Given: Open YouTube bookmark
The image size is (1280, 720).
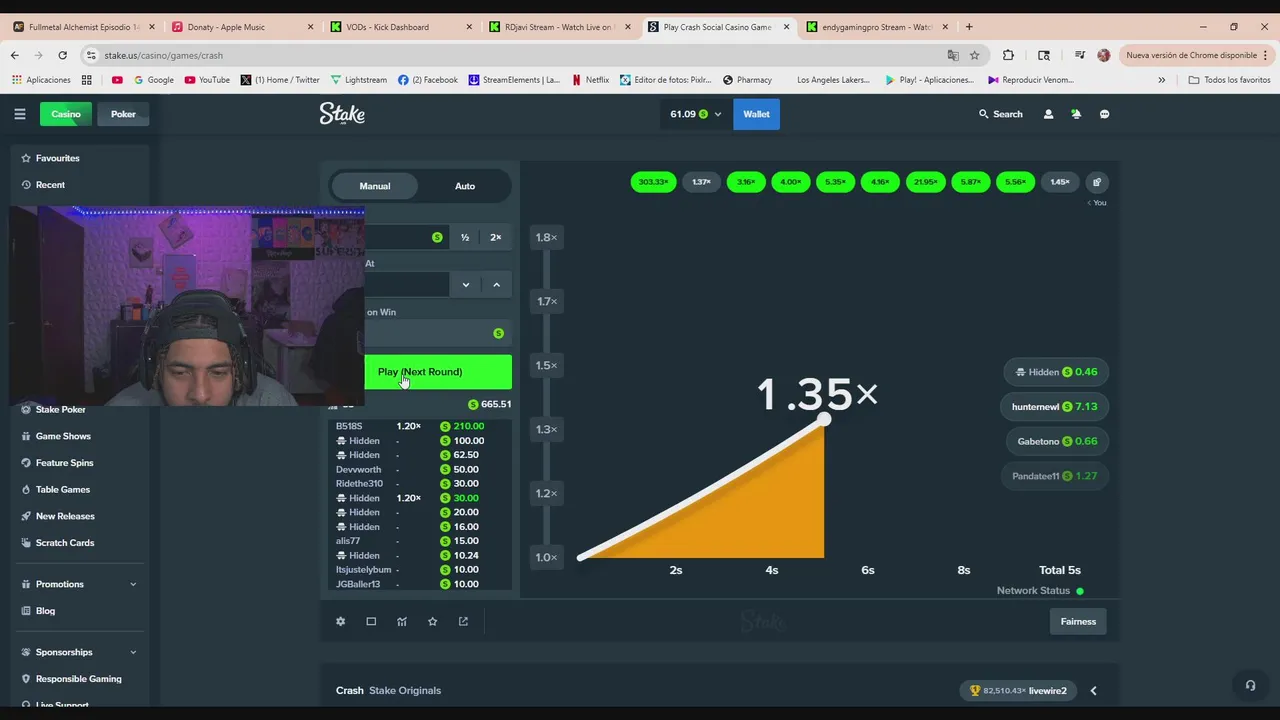Looking at the screenshot, I should point(207,80).
